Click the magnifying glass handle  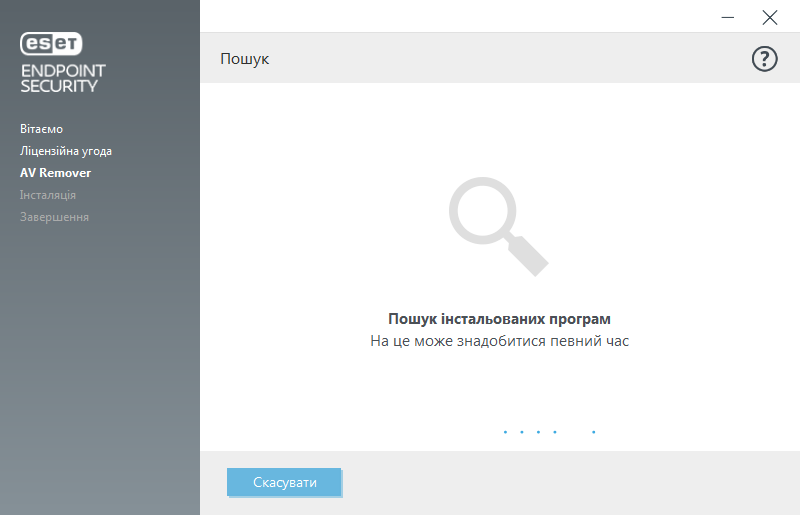click(x=530, y=256)
